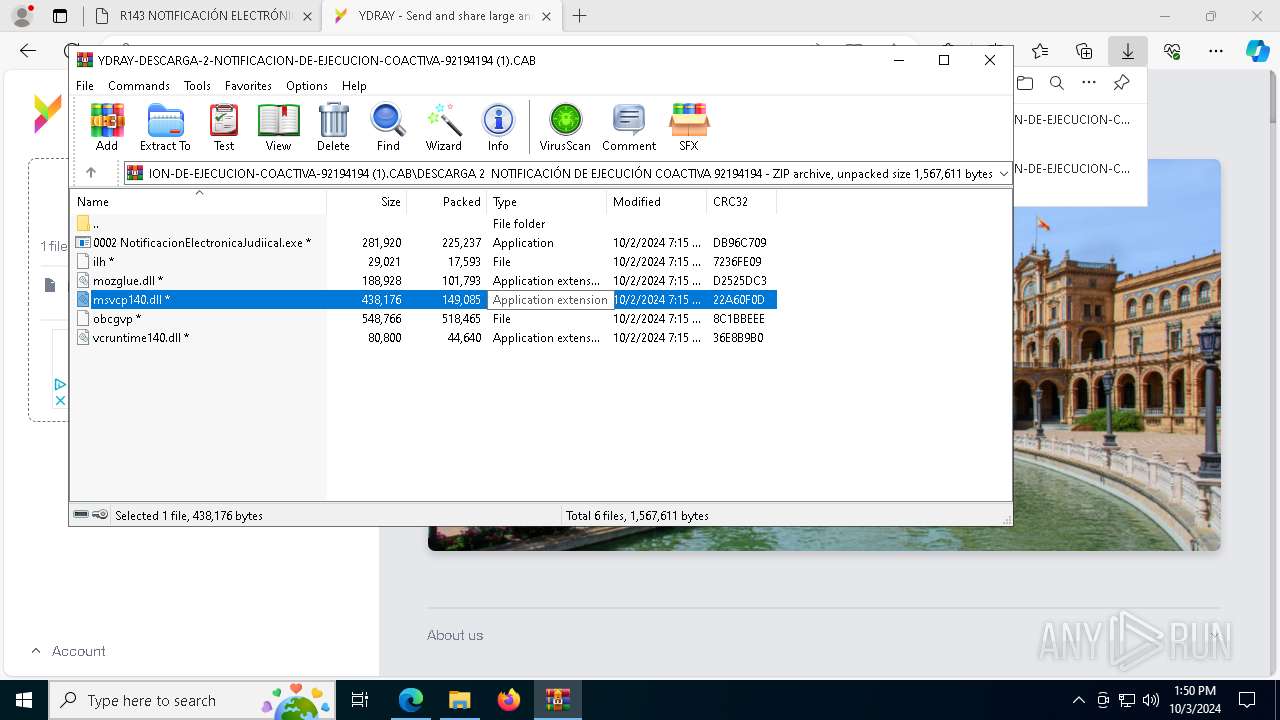Open Edge Collections icon
Viewport: 1280px width, 720px height.
coord(1084,51)
